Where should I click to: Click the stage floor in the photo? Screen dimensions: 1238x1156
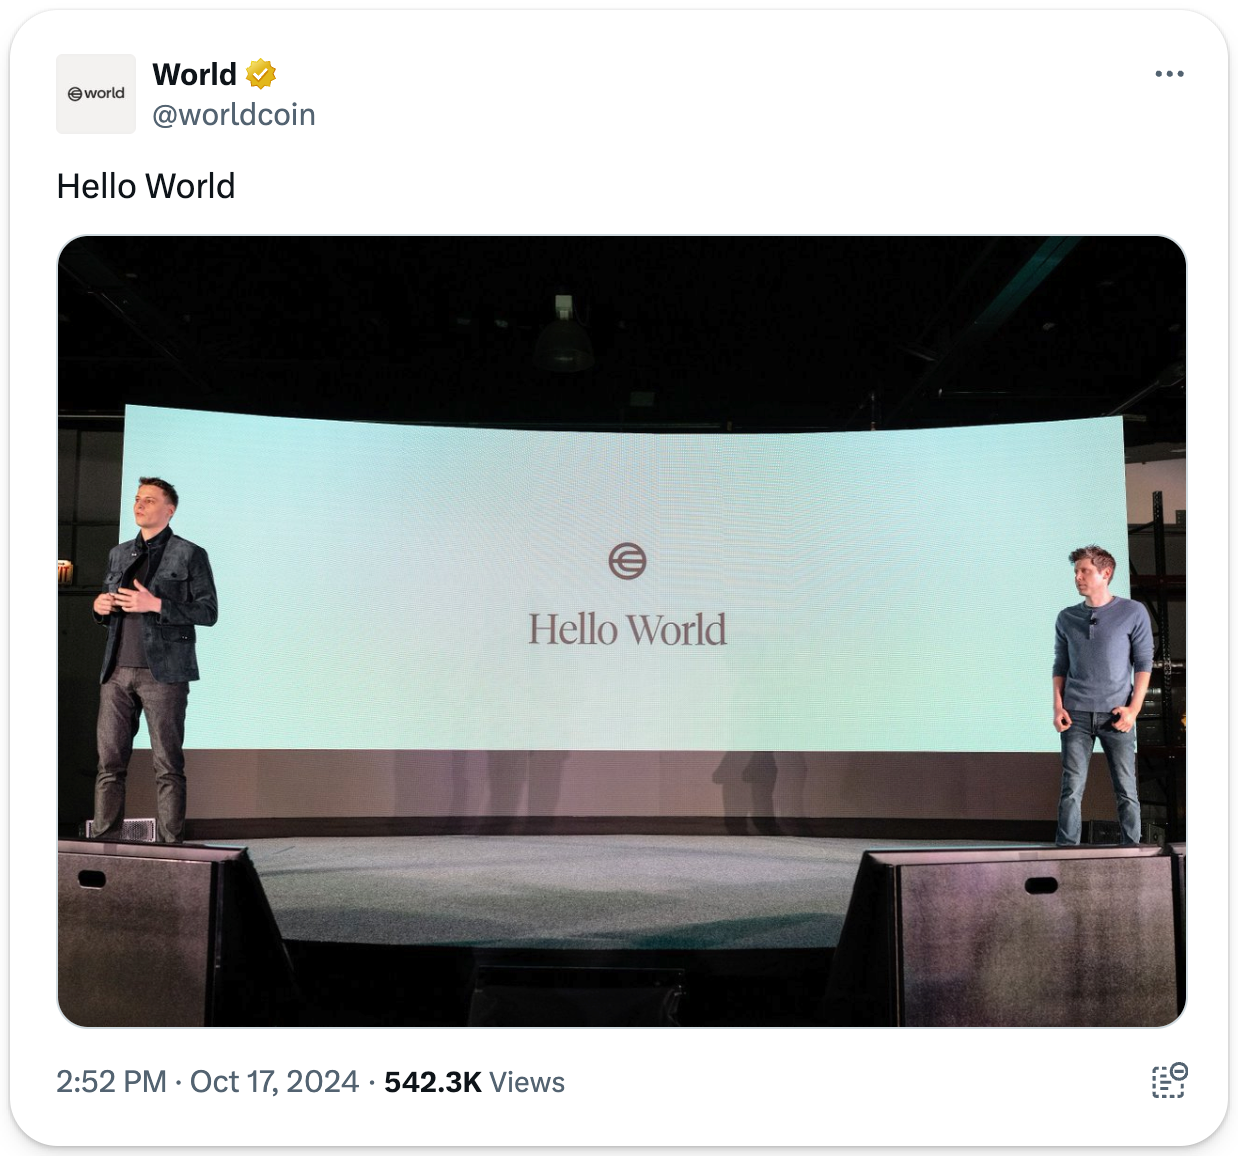coord(560,880)
